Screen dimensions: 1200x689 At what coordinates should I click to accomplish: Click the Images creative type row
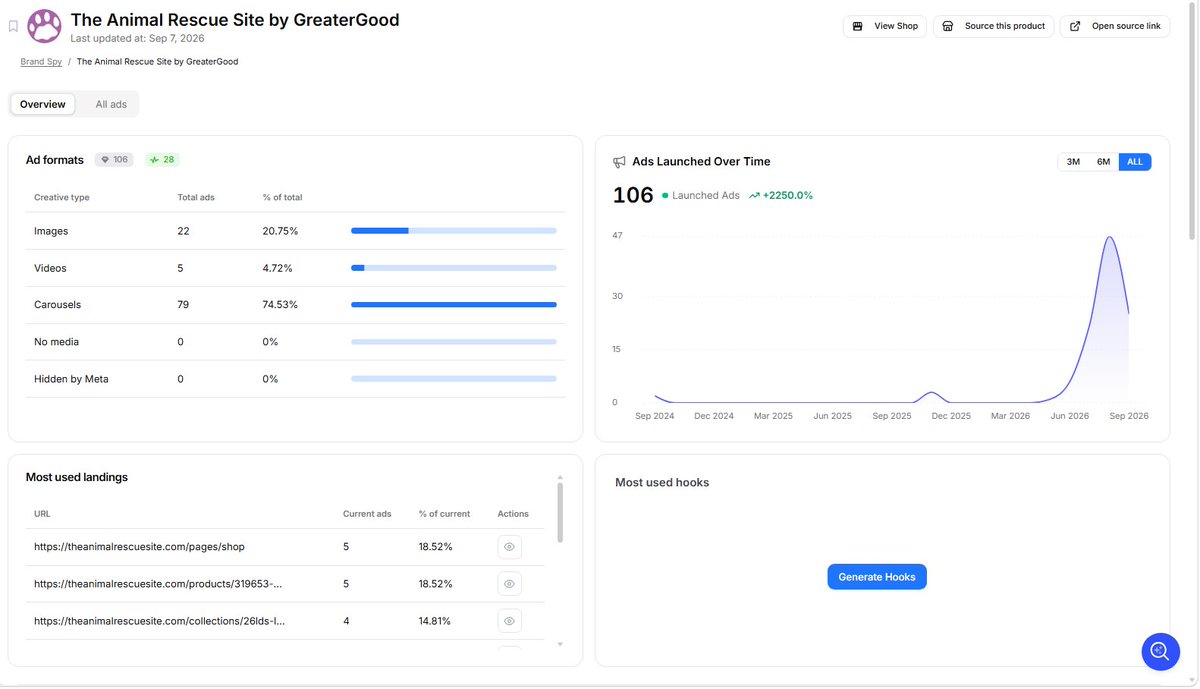295,231
